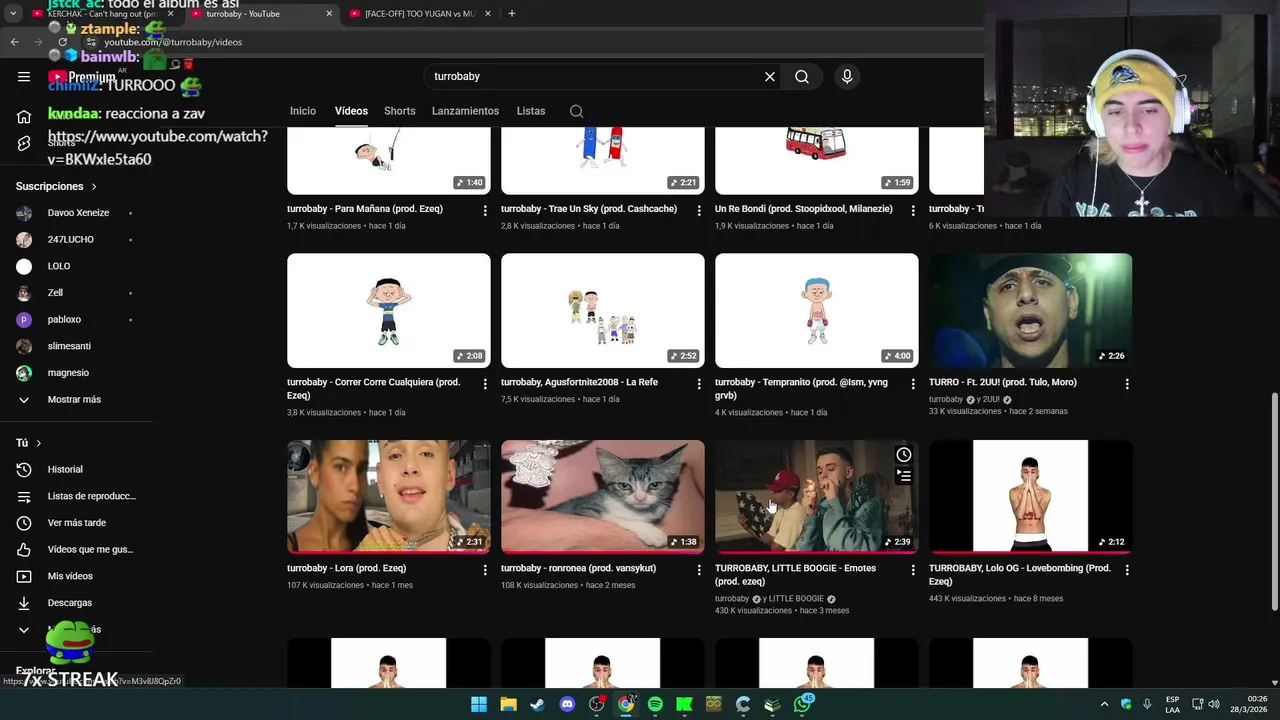Add the Emotes video to watch later

(904, 455)
